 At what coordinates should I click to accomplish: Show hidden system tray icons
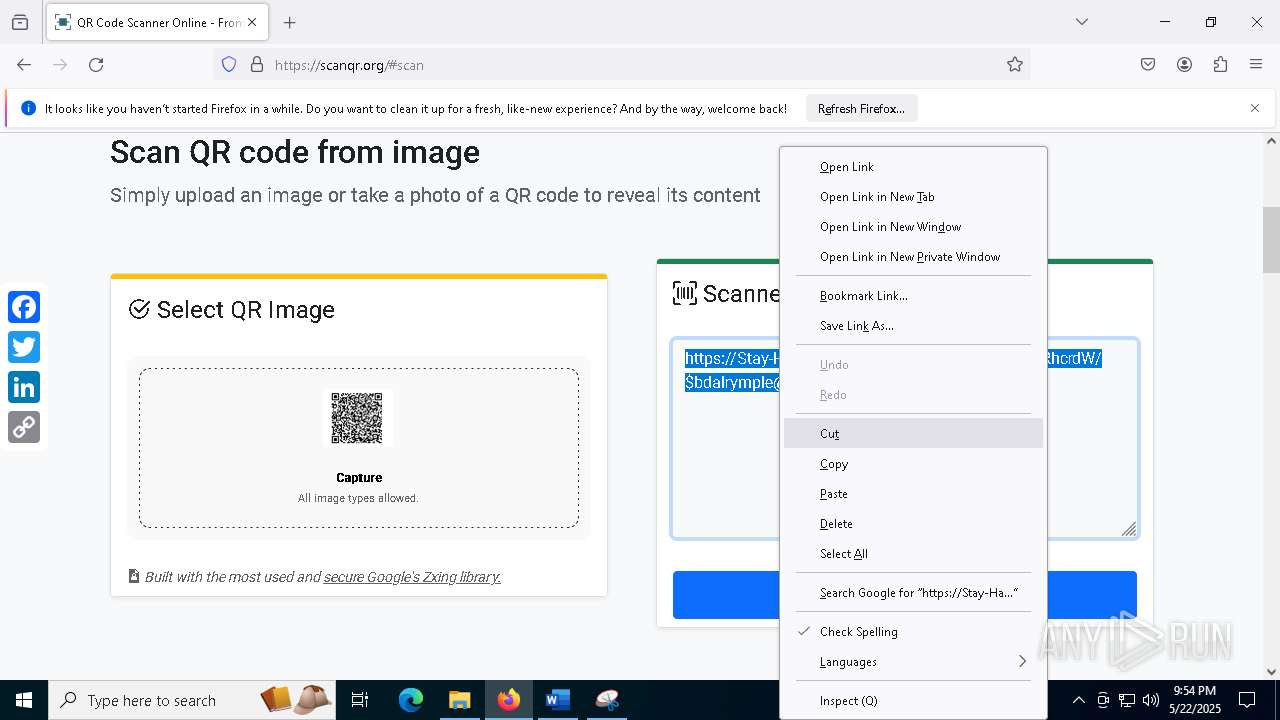tap(1078, 700)
